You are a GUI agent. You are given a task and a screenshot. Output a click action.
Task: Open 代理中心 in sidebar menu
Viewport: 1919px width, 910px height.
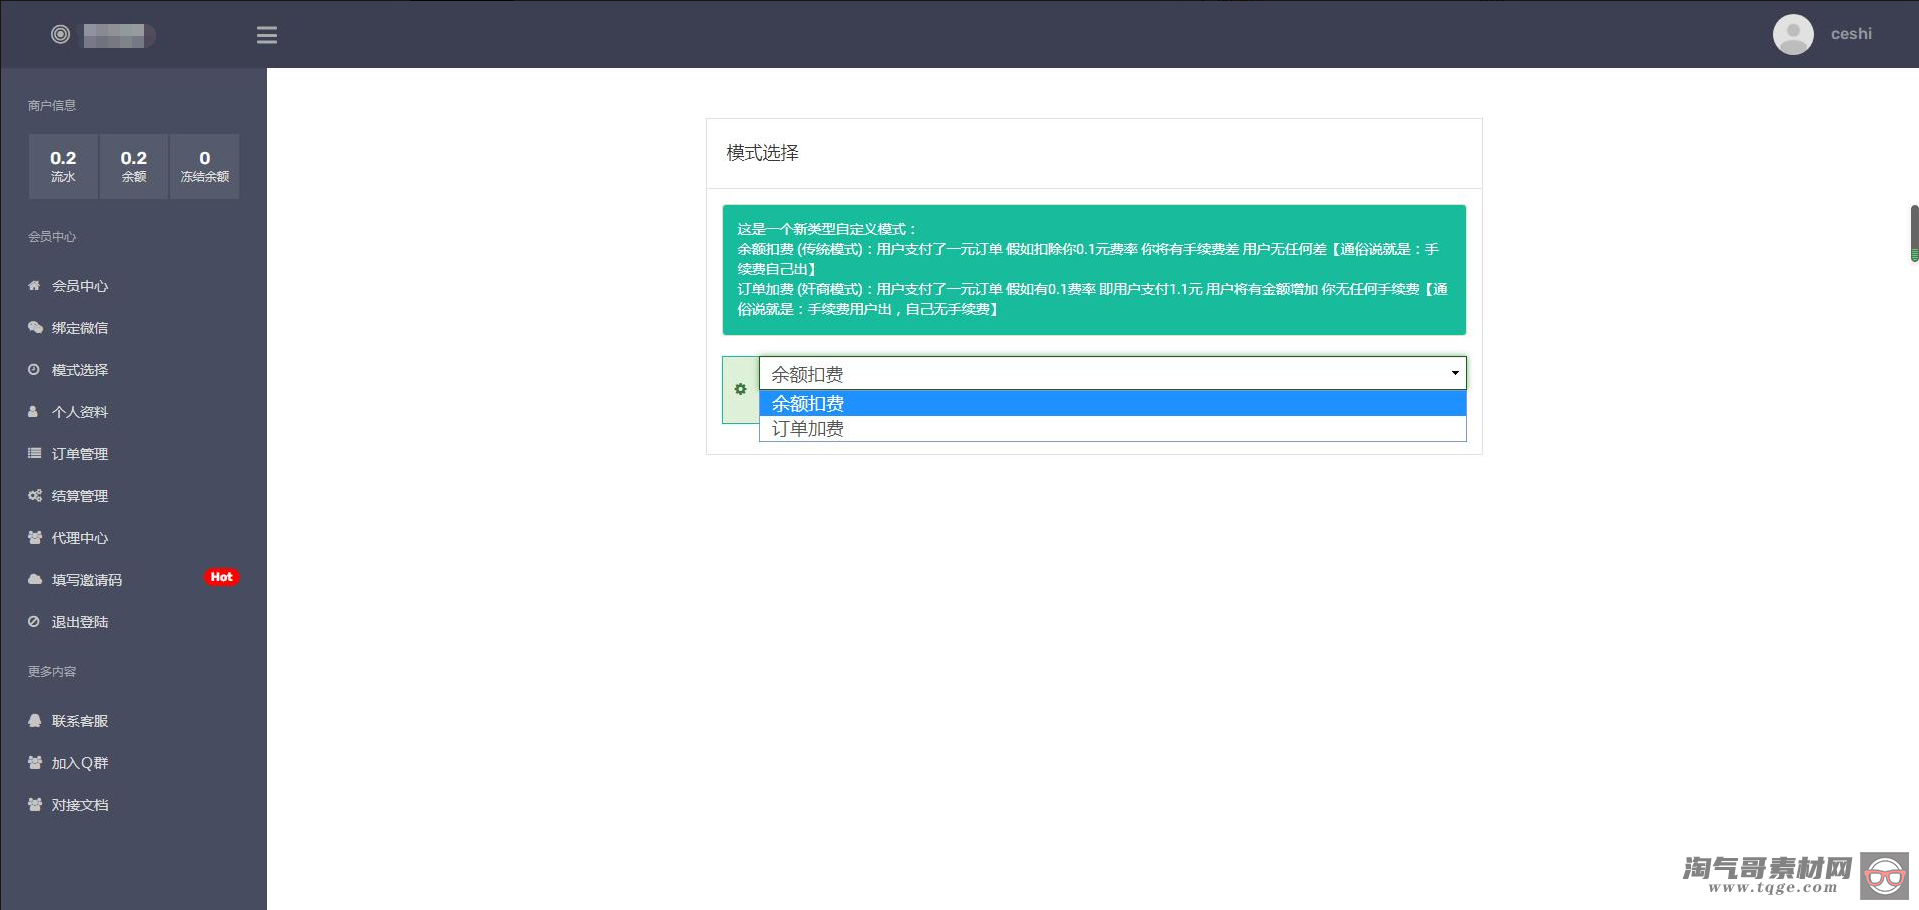79,538
